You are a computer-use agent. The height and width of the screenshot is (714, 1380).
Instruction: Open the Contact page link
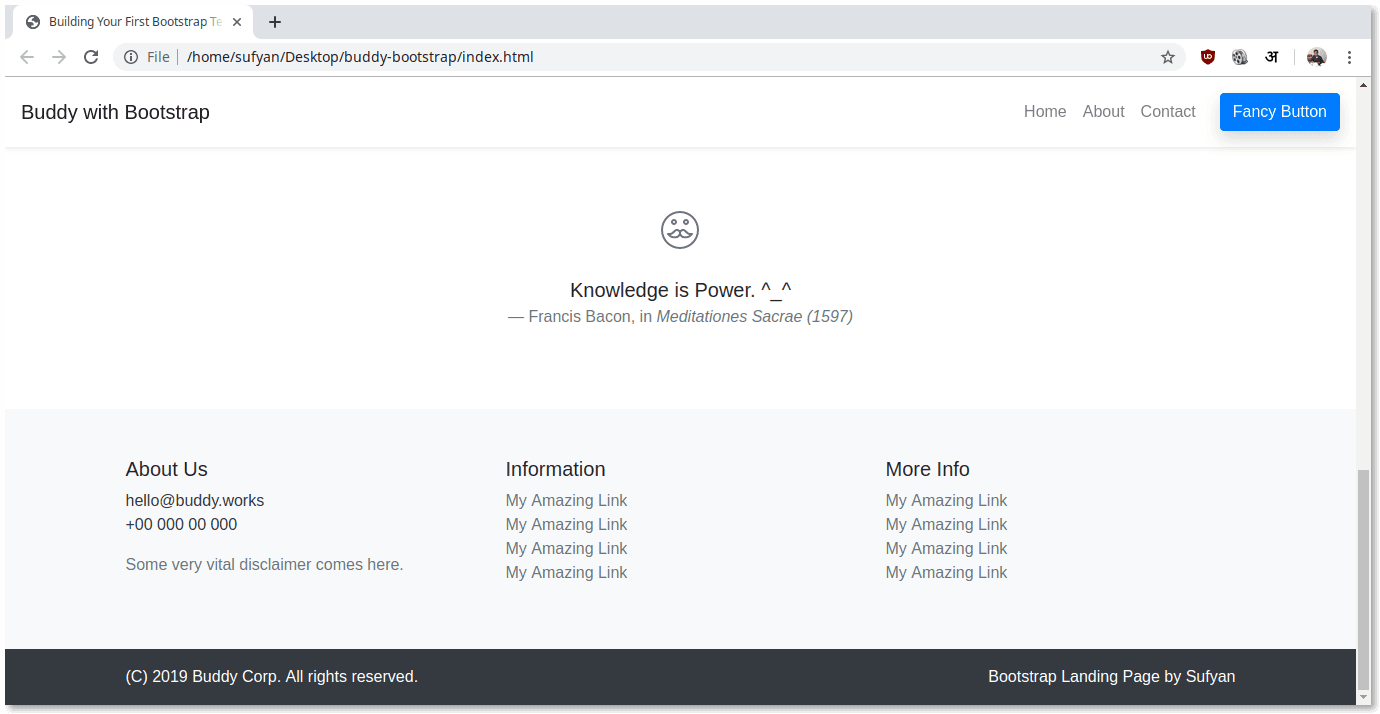[1168, 111]
